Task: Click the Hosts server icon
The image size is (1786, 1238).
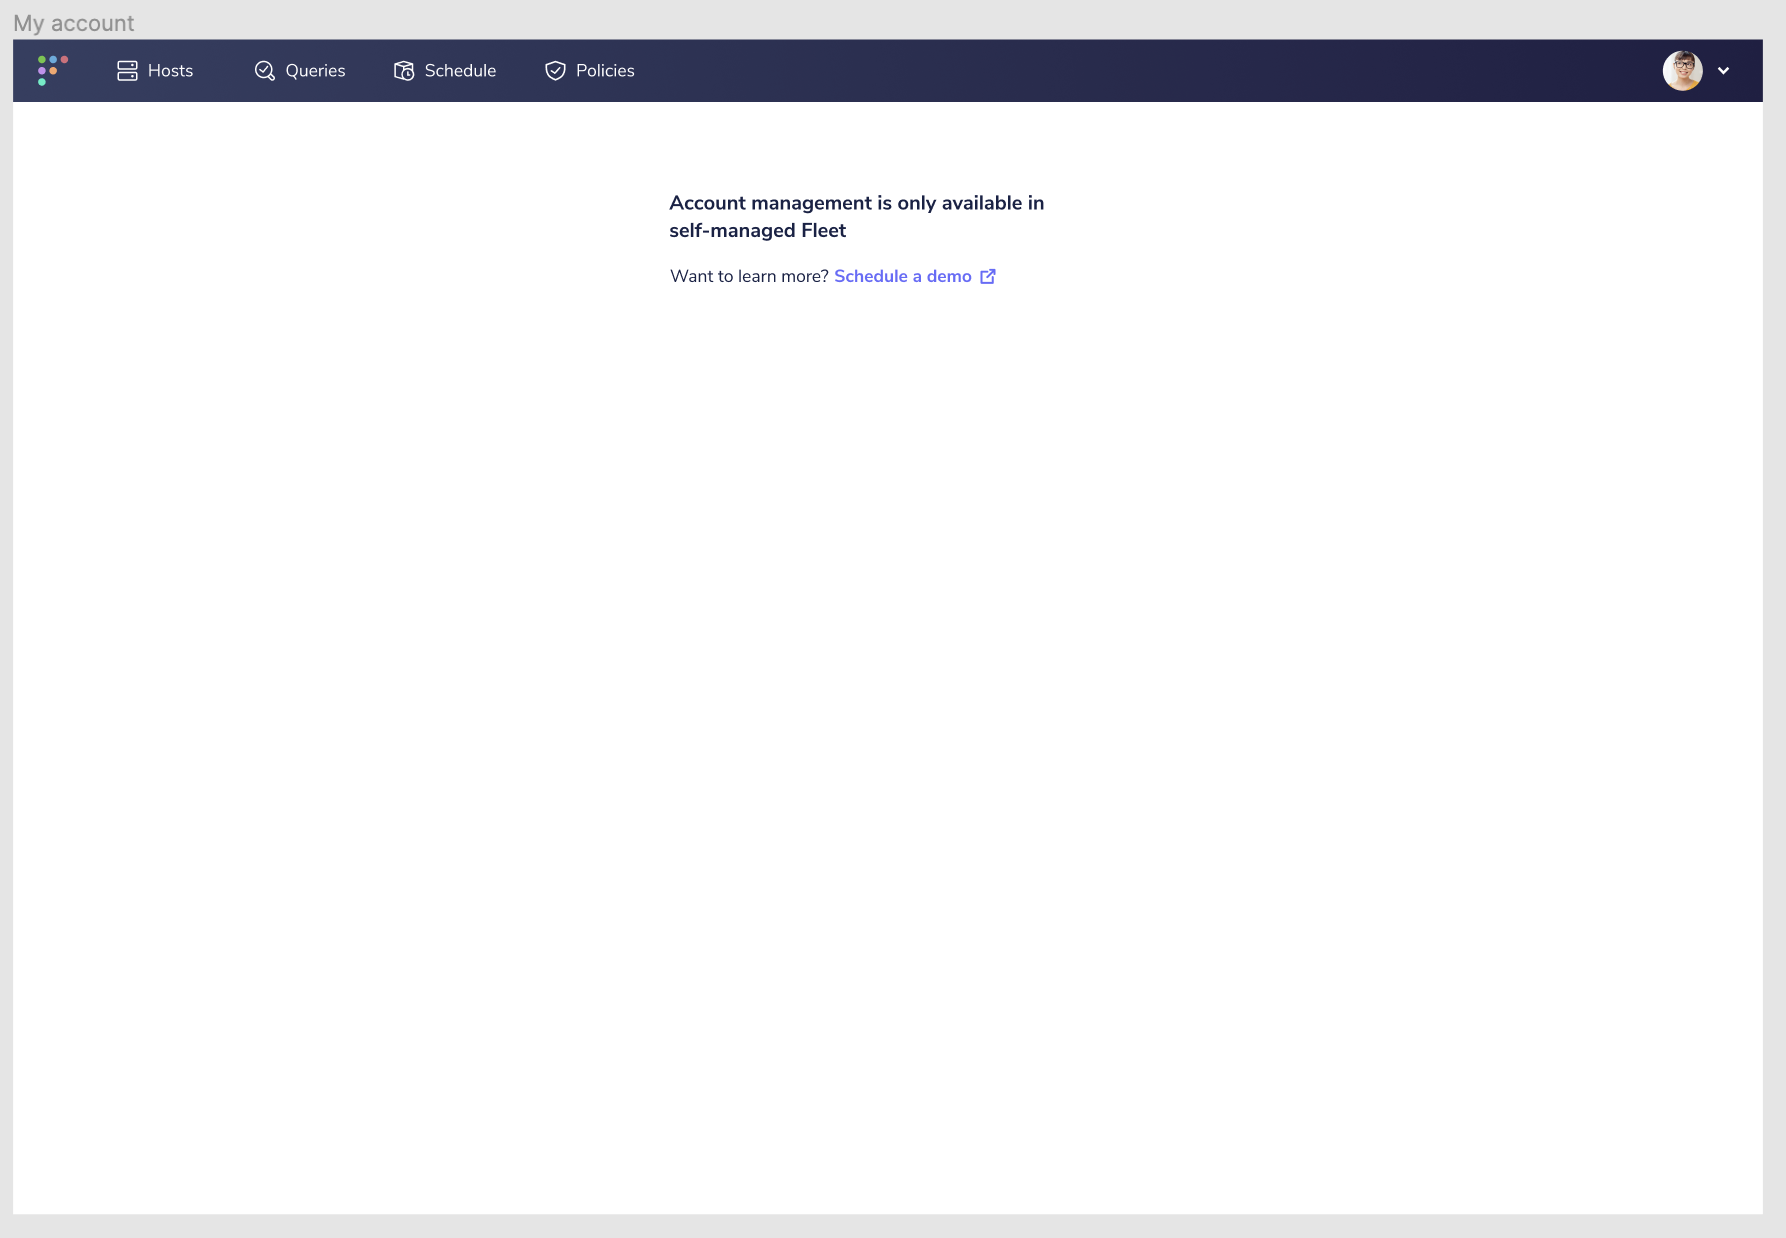Action: pos(127,70)
